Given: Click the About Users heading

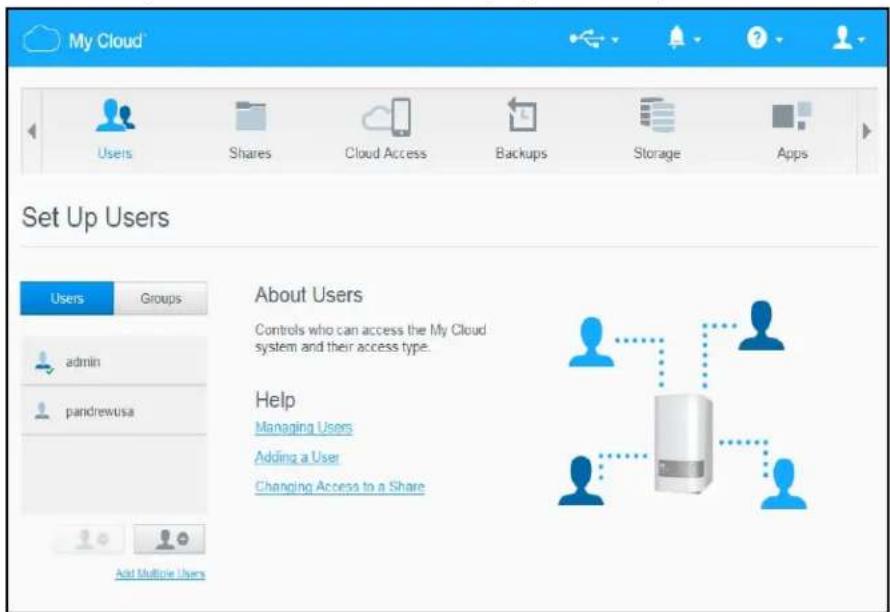Looking at the screenshot, I should pos(309,295).
